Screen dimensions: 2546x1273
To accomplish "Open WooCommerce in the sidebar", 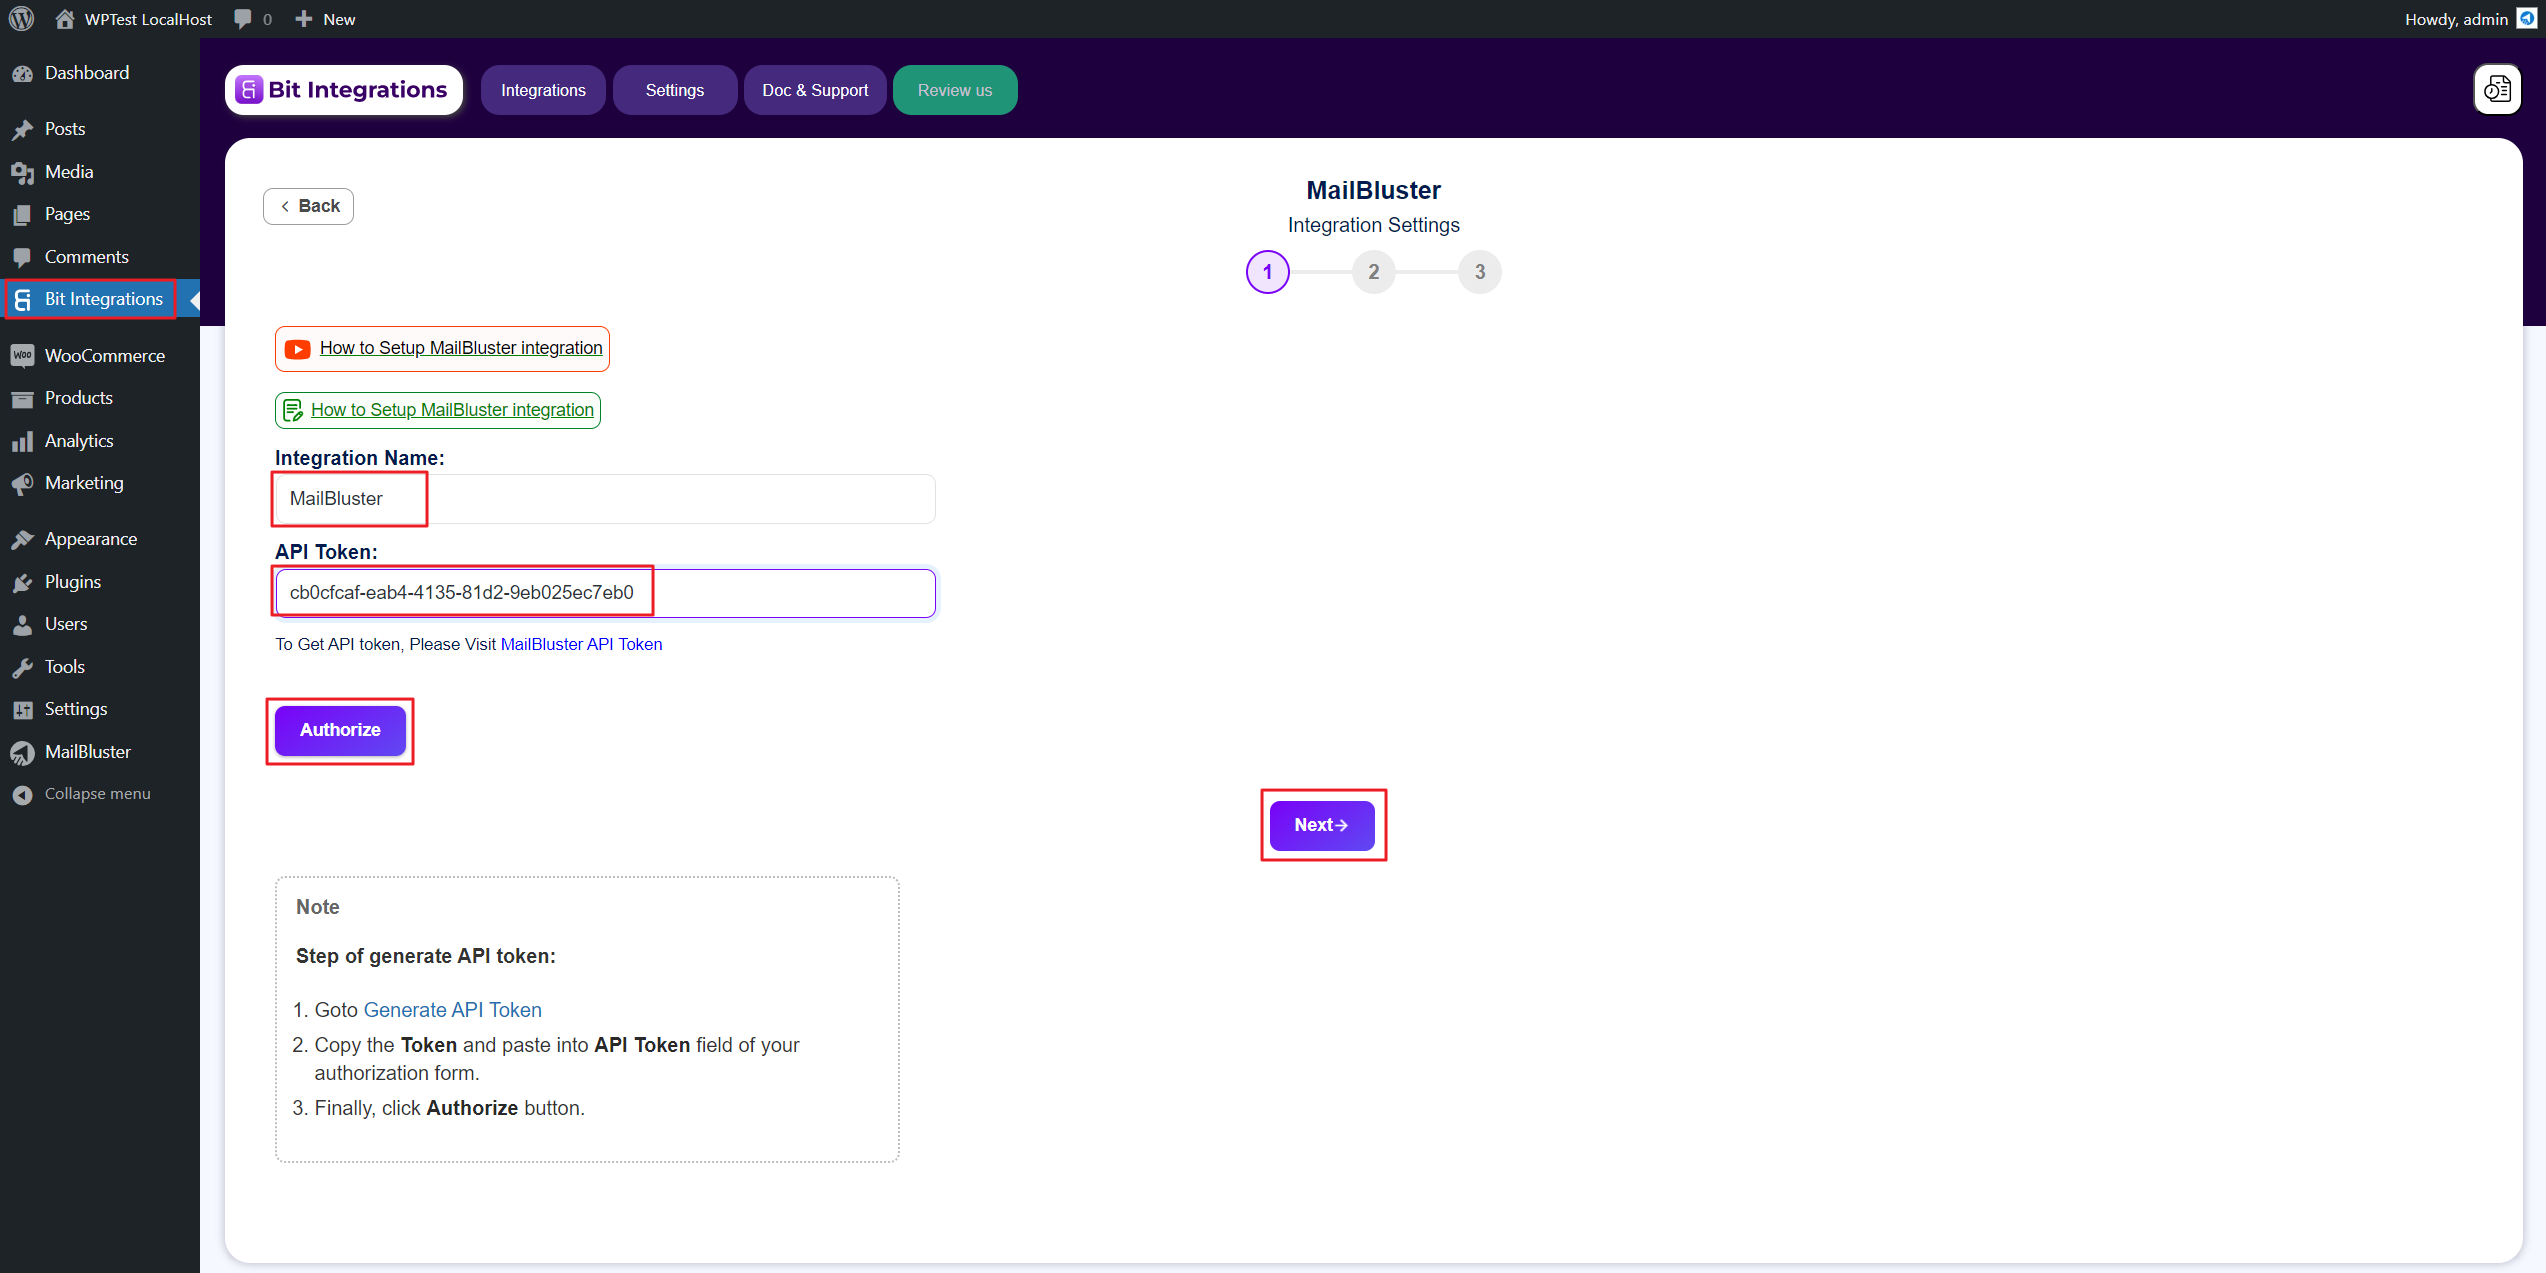I will (104, 355).
